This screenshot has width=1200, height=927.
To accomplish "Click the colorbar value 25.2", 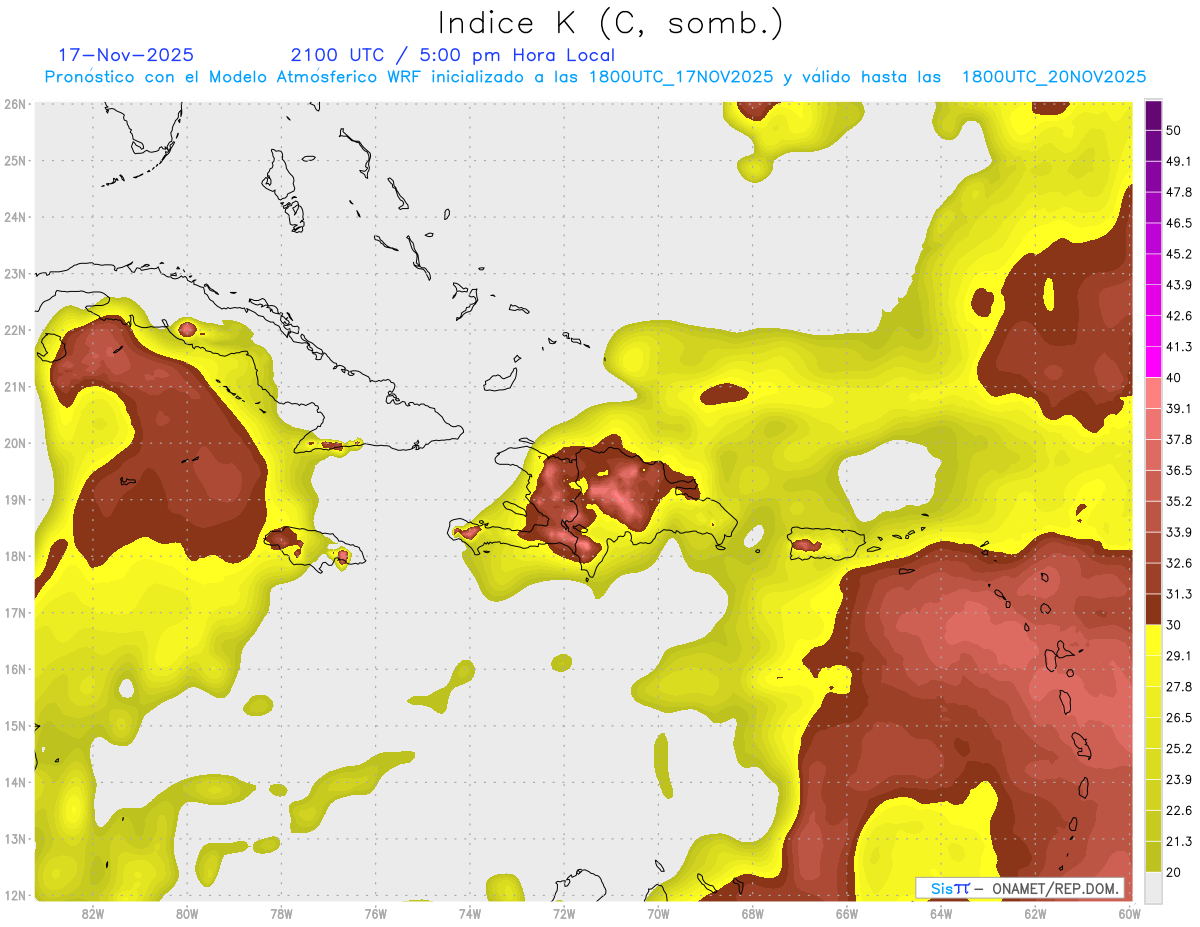I will pyautogui.click(x=1179, y=749).
